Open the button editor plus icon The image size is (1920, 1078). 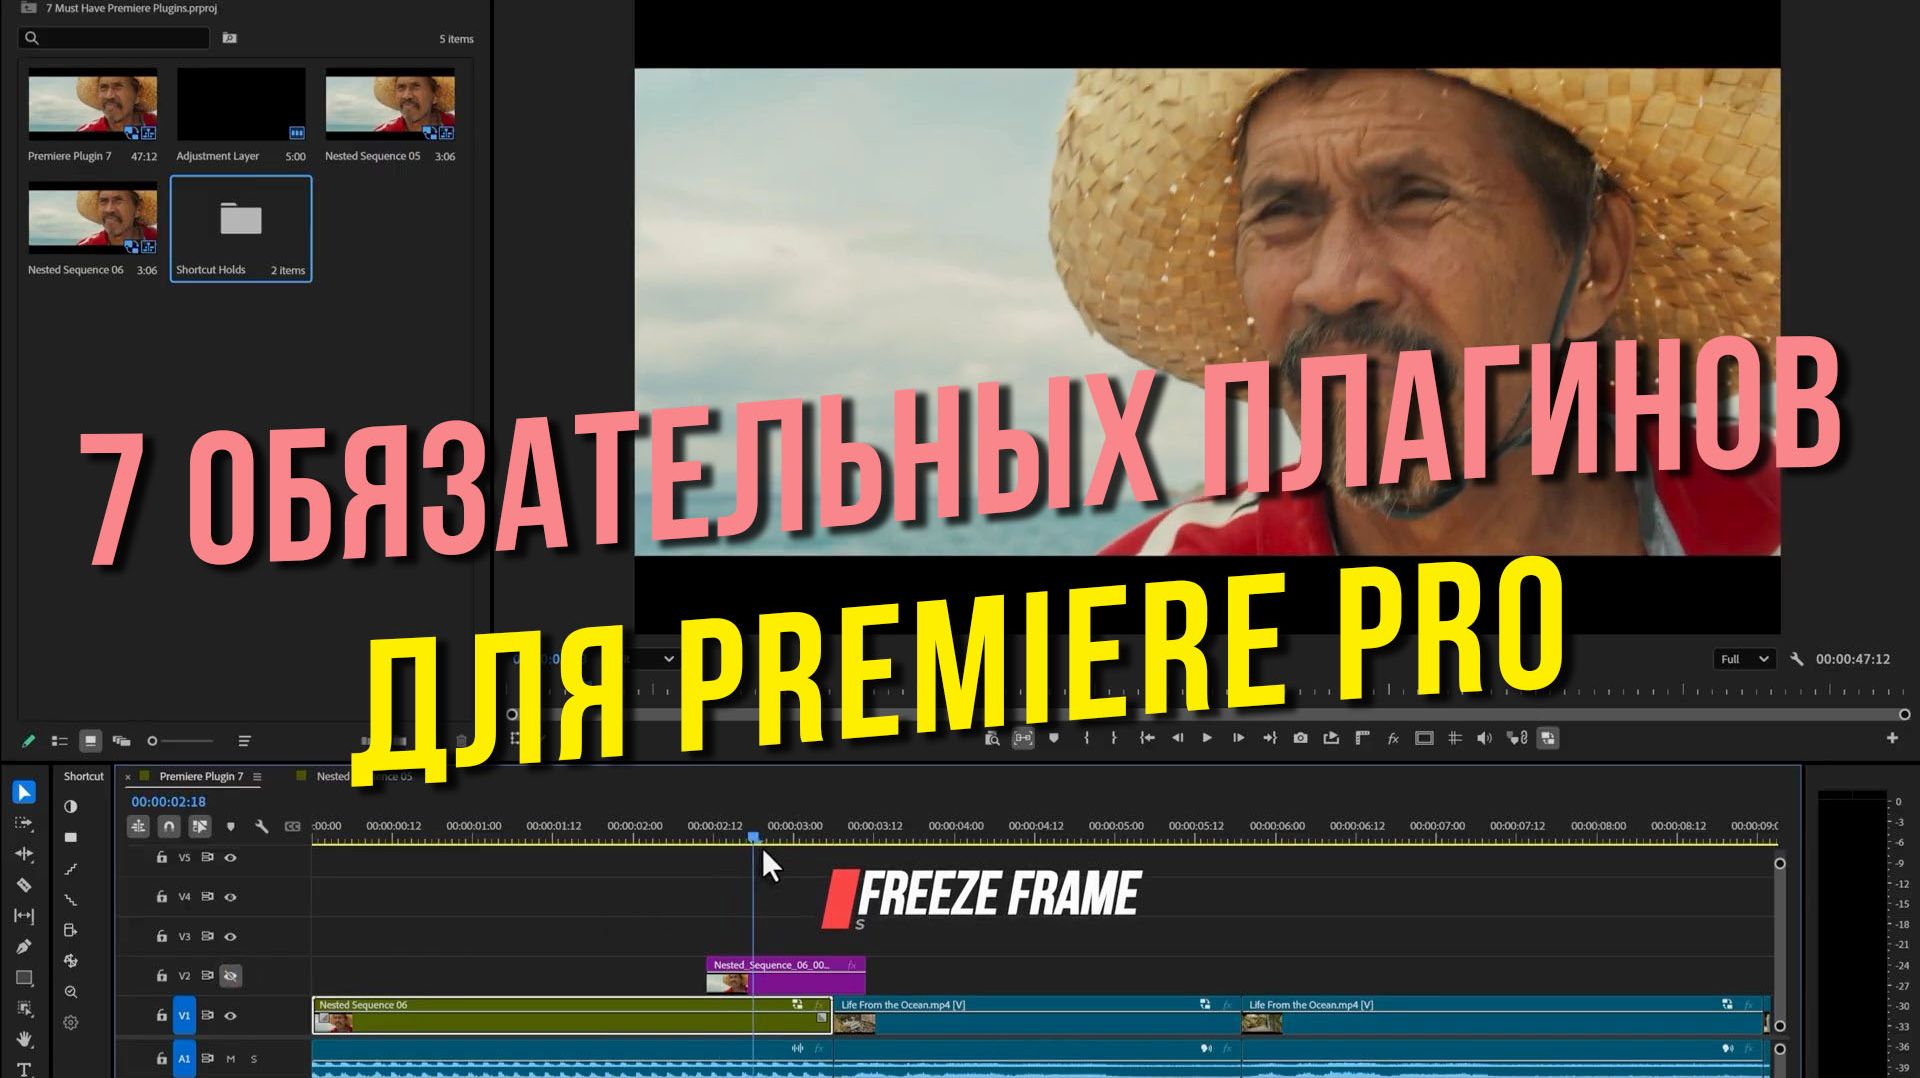pyautogui.click(x=1892, y=738)
